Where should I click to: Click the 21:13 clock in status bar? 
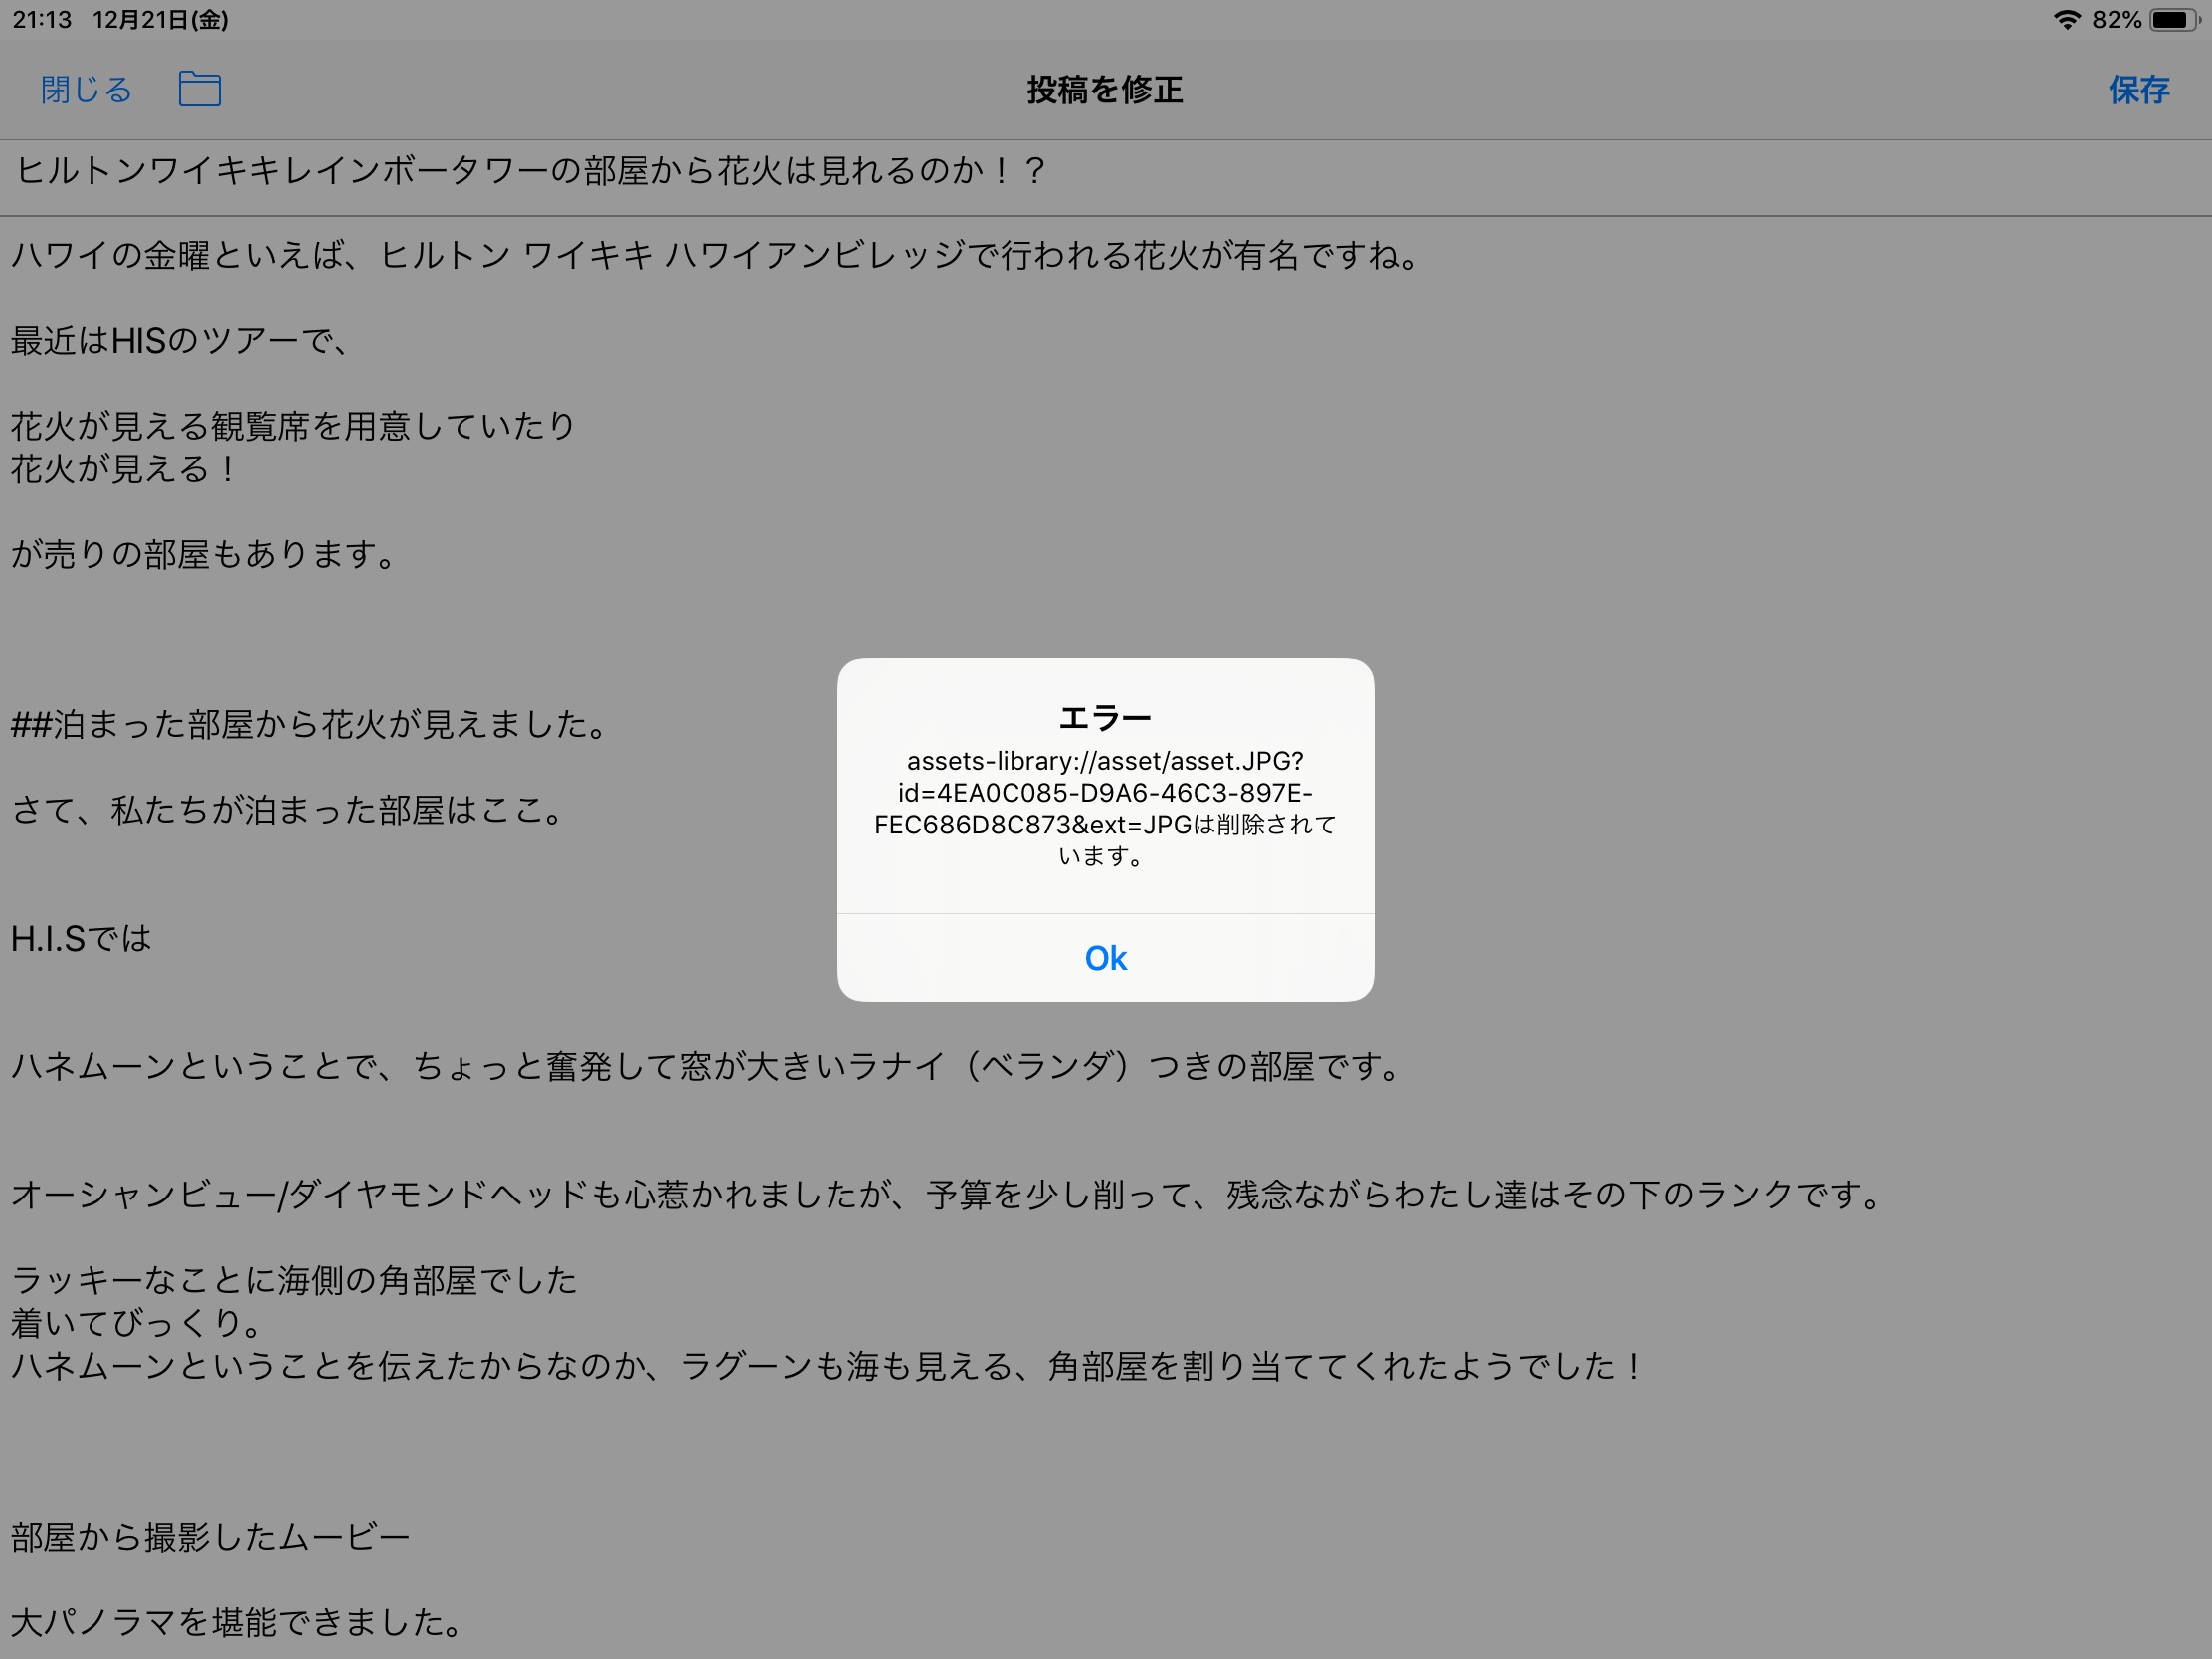tap(42, 19)
